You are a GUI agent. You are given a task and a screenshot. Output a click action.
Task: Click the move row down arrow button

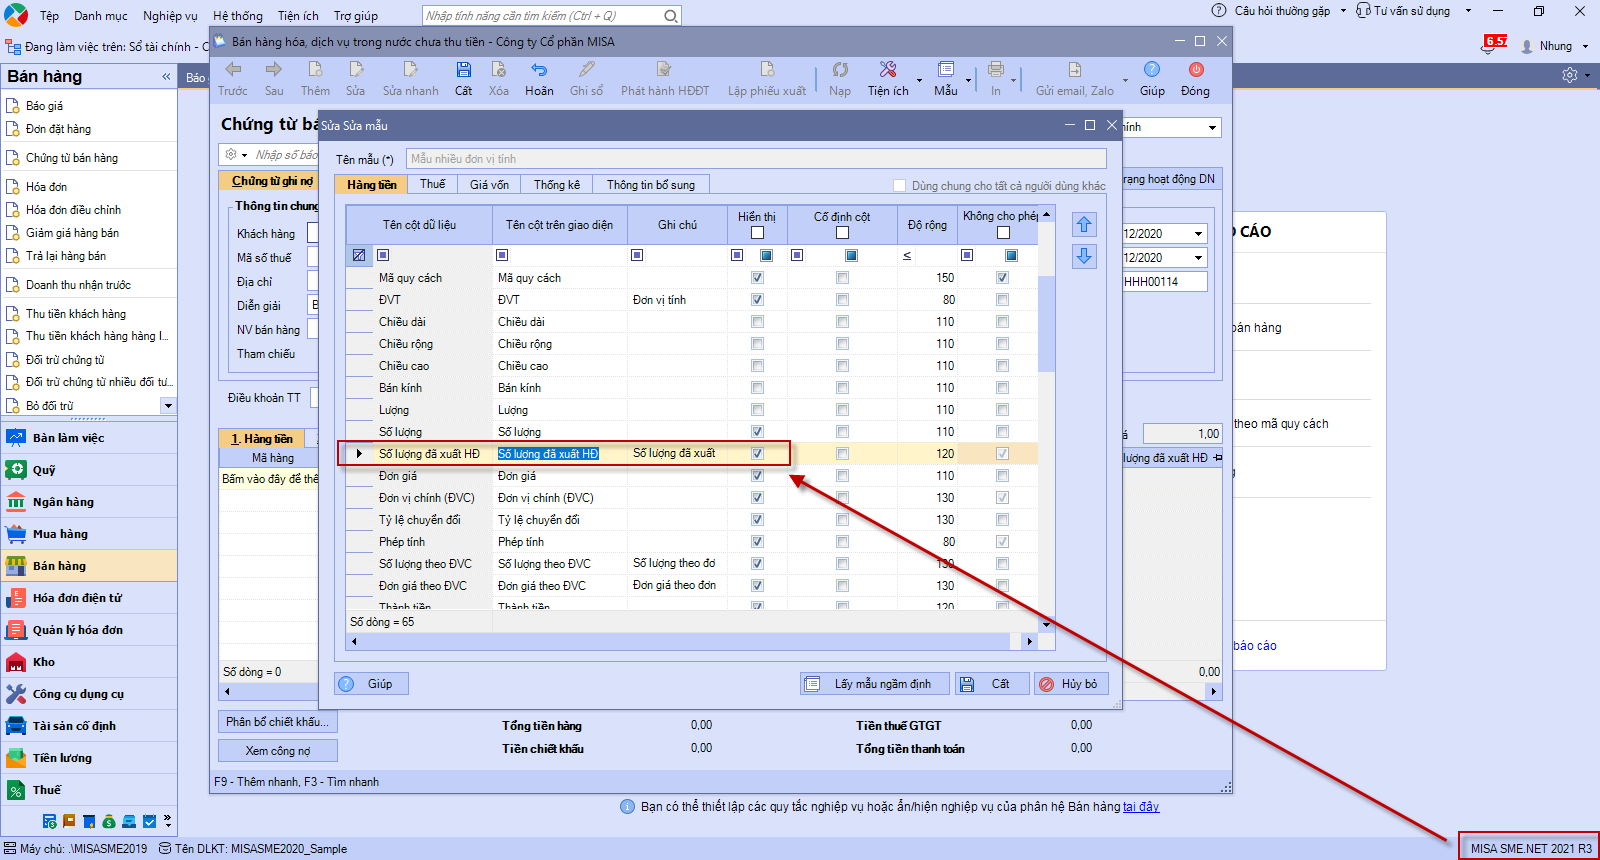[1084, 257]
